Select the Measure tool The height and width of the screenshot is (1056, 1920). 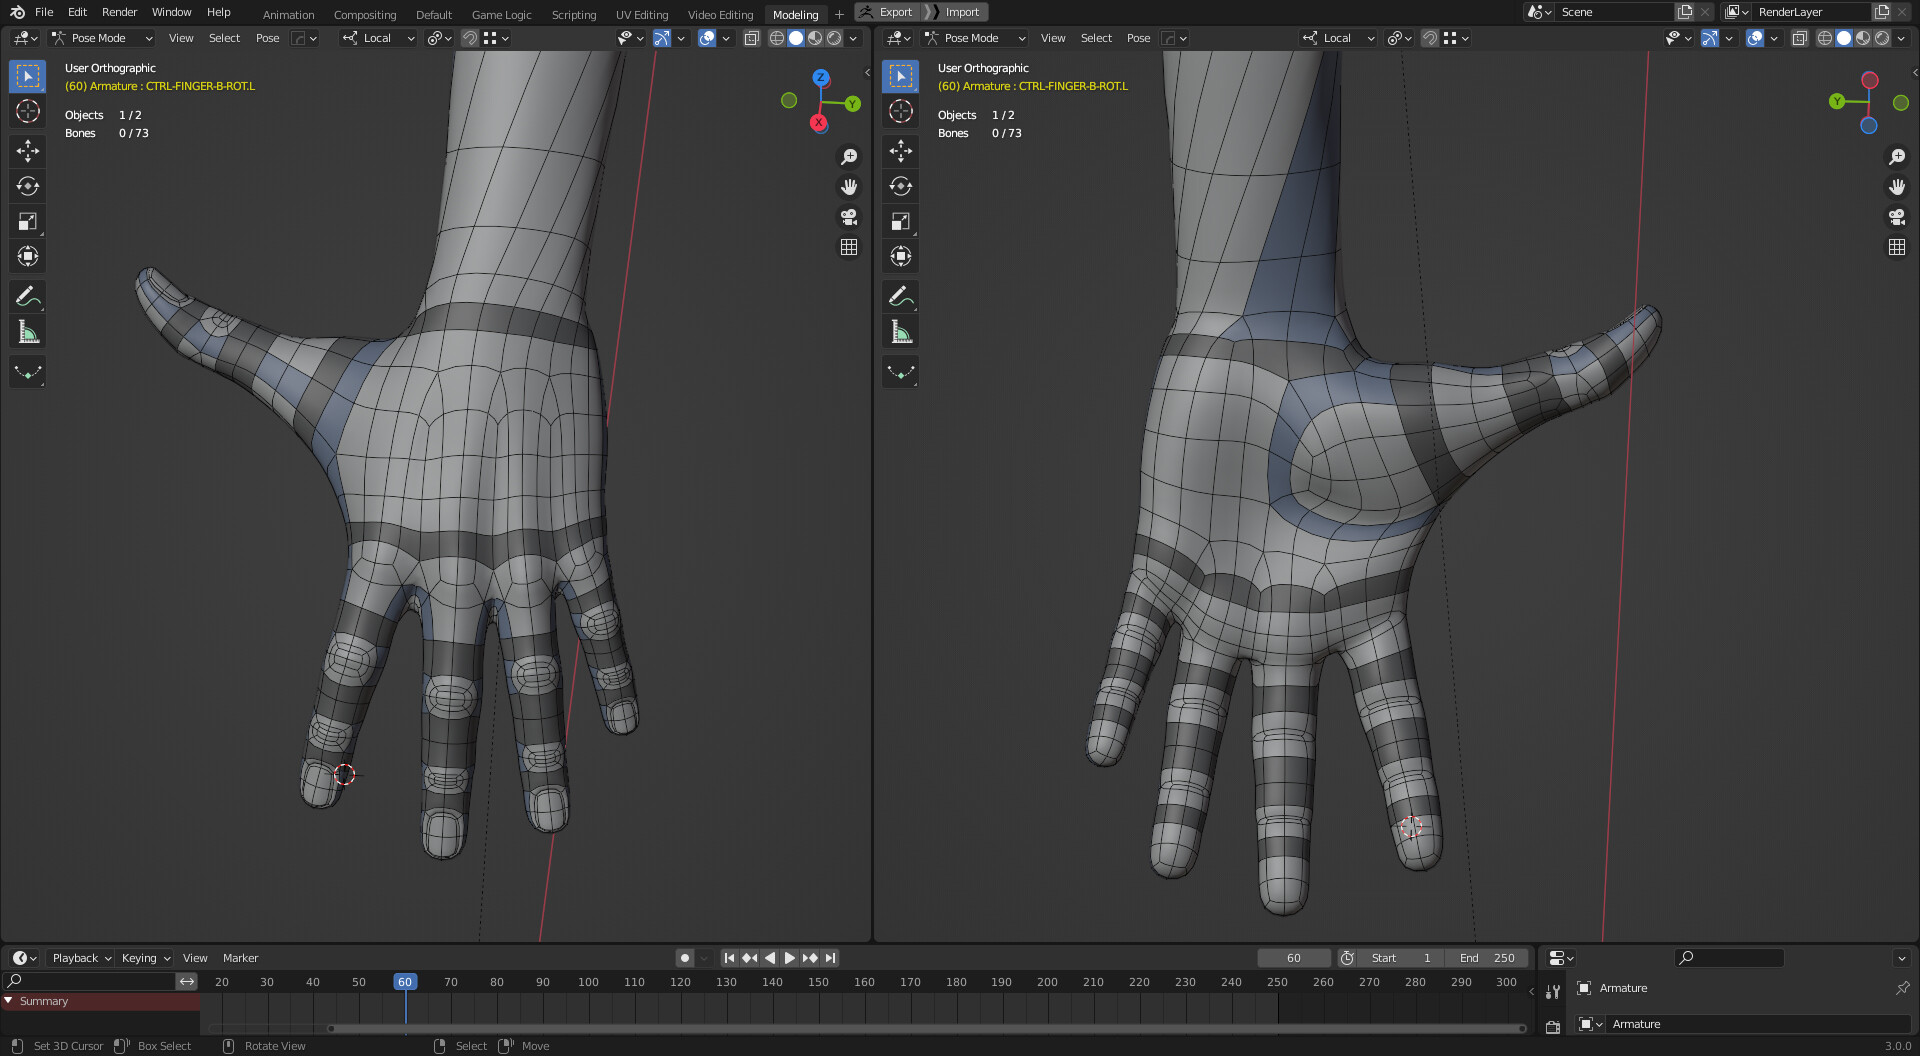(27, 331)
